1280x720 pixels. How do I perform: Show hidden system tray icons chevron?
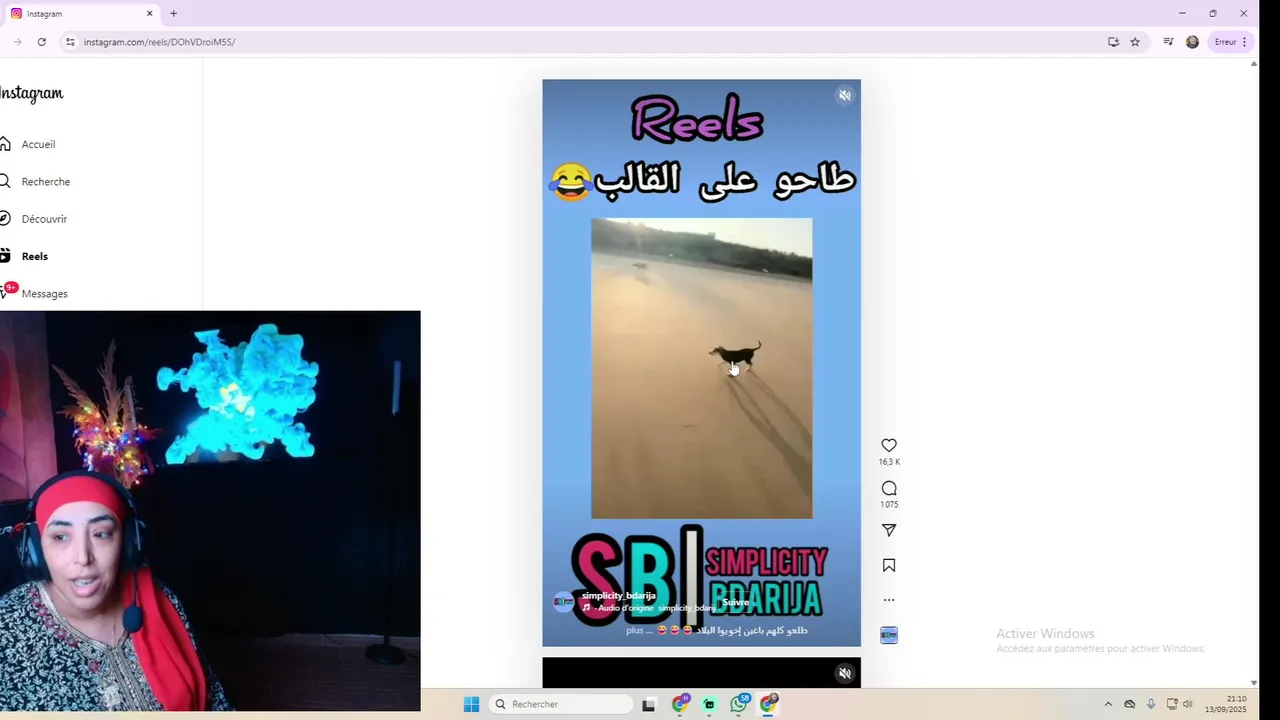click(x=1108, y=704)
